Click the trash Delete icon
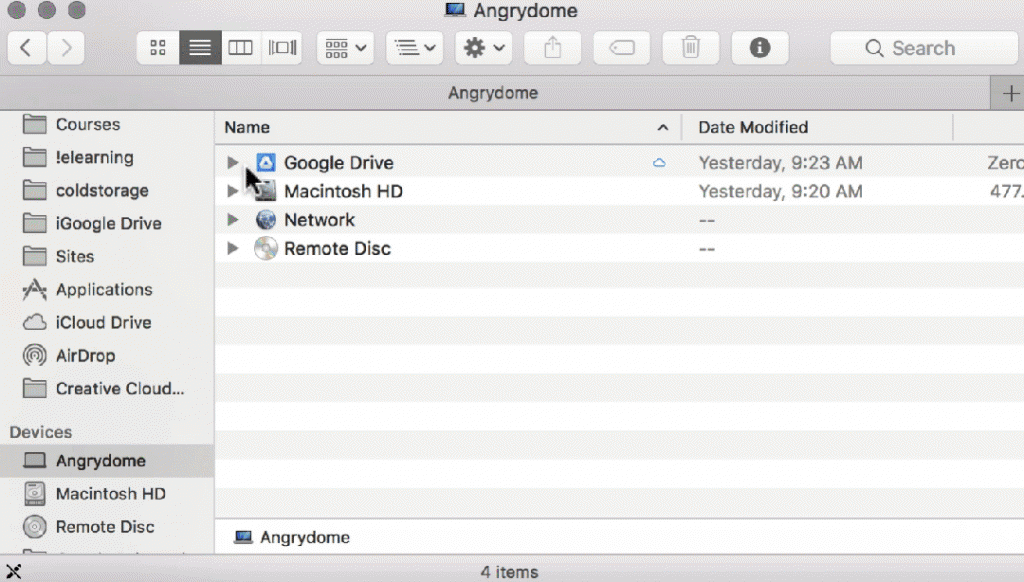 [x=691, y=48]
